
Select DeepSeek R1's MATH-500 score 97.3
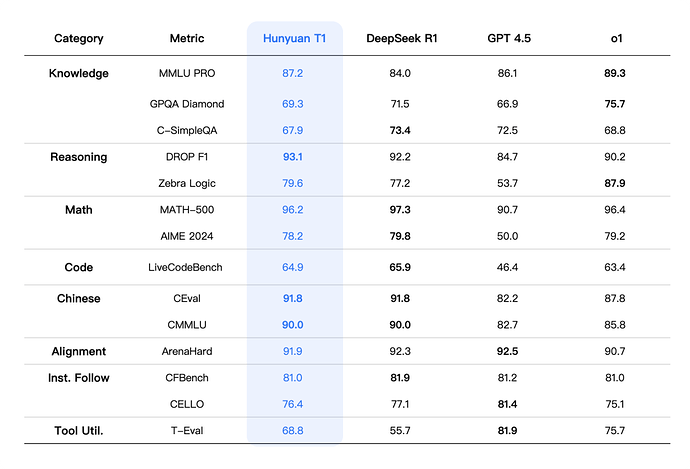pos(399,210)
